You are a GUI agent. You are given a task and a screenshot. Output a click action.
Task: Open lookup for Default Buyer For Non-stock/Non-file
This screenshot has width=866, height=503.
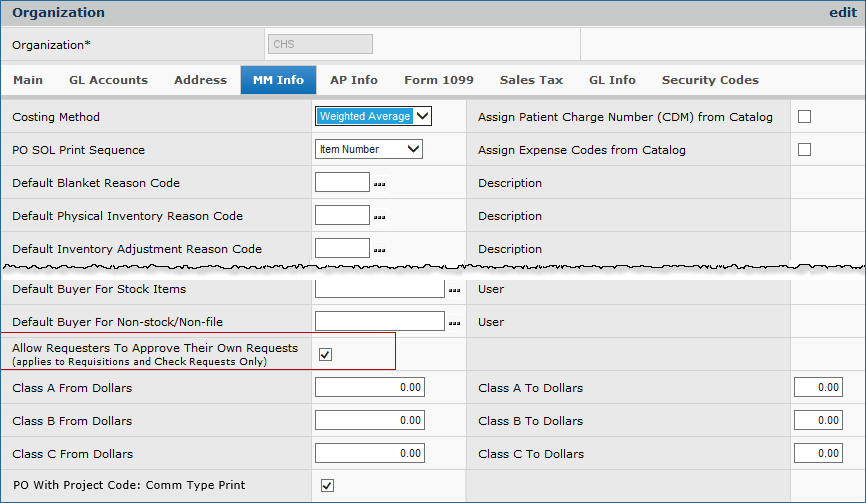(454, 323)
